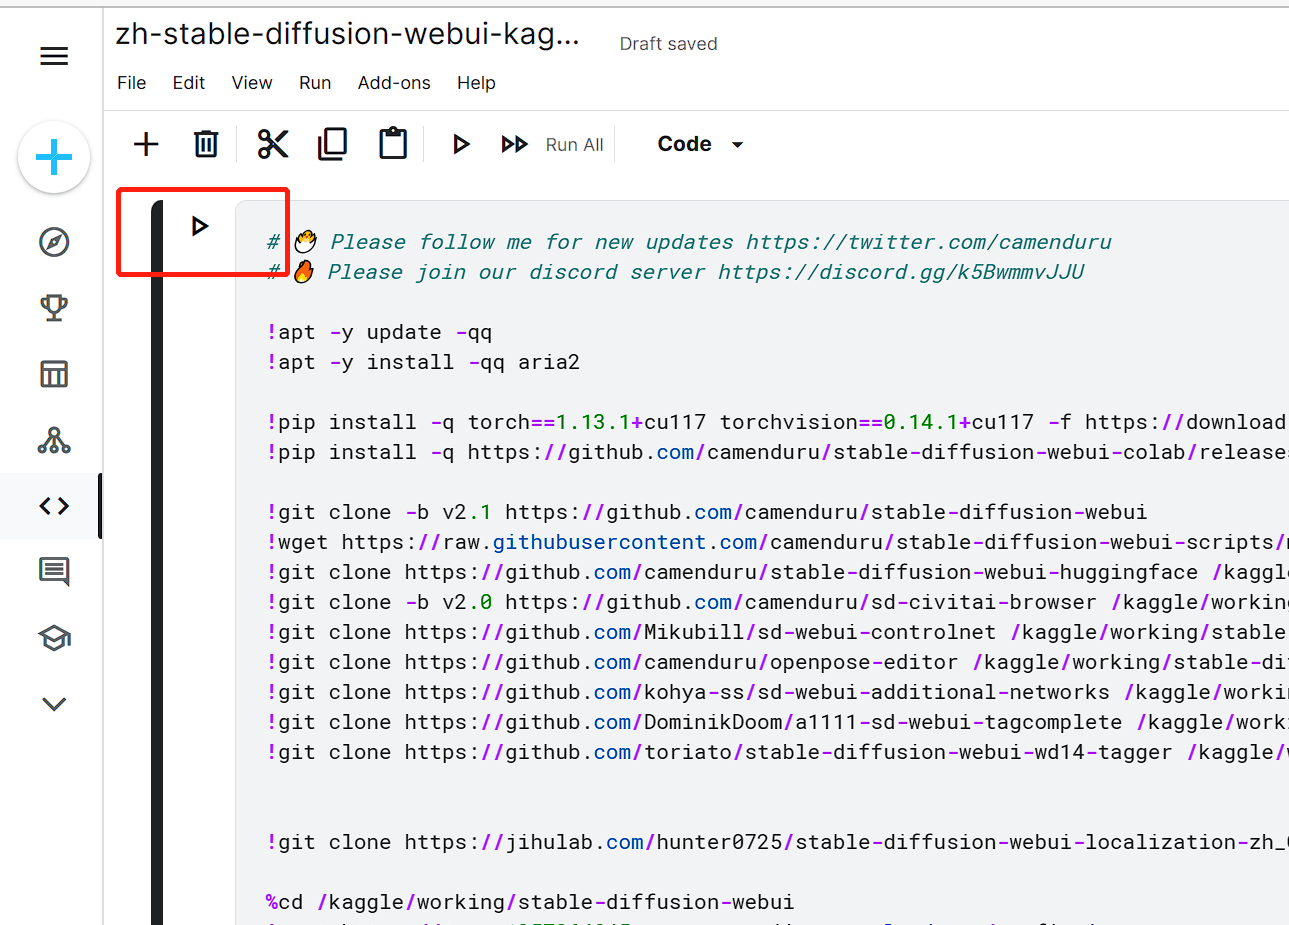Delete the selected cell with trash icon
Screen dimensions: 1289x925
206,144
